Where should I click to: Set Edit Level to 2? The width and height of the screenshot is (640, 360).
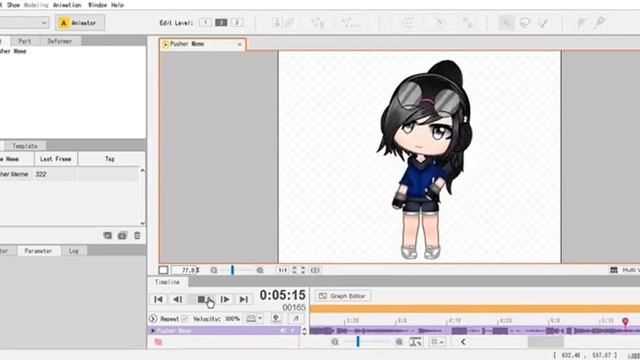[221, 22]
